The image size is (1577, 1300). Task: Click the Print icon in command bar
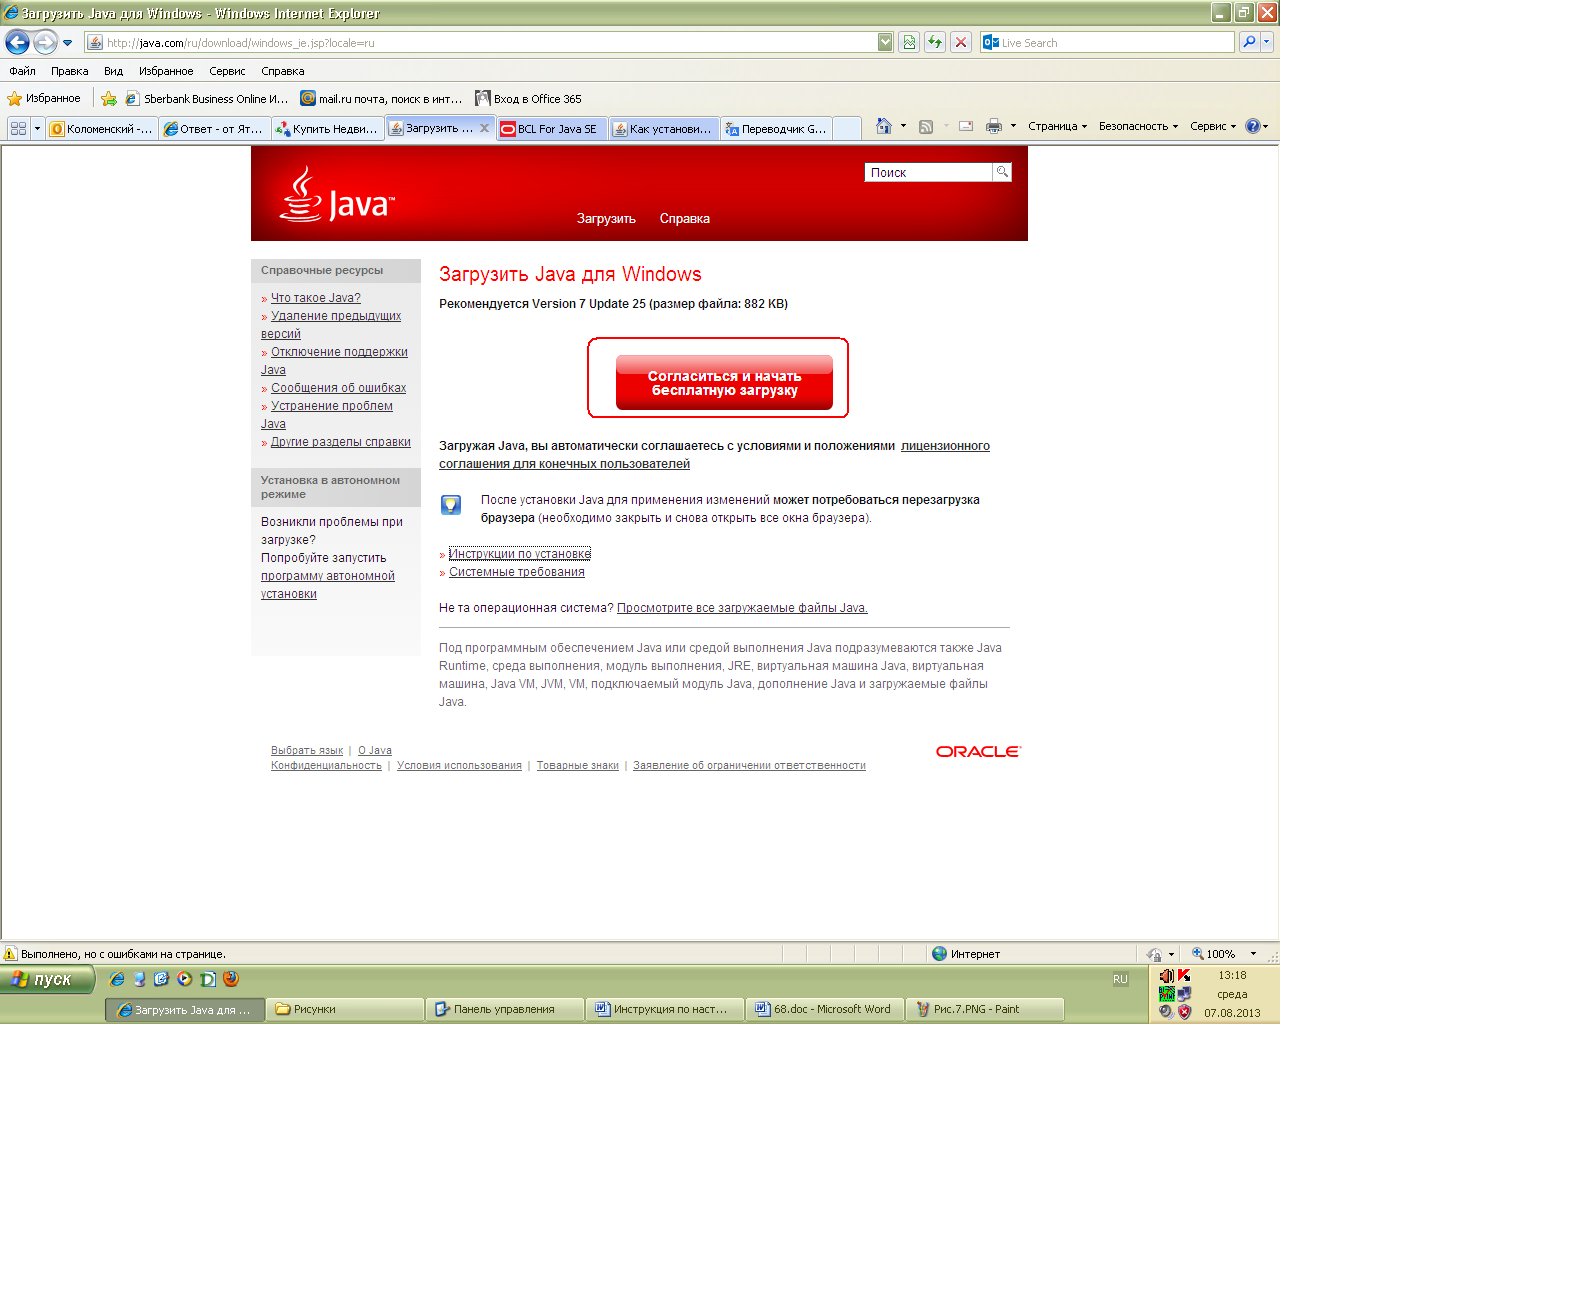(993, 126)
